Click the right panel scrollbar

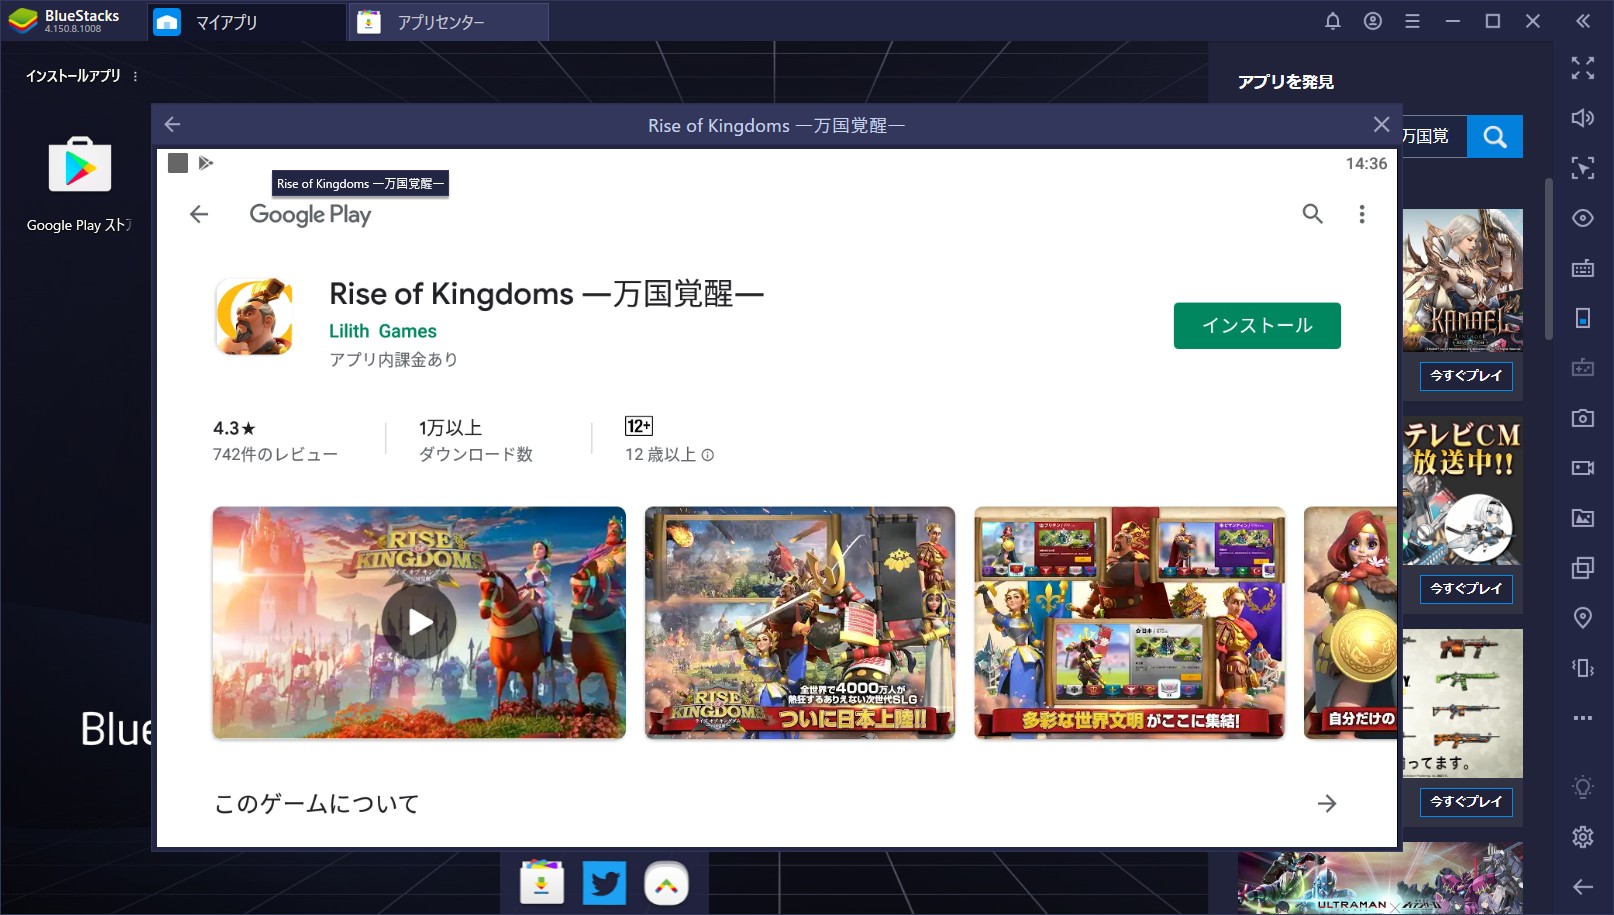coord(1548,259)
